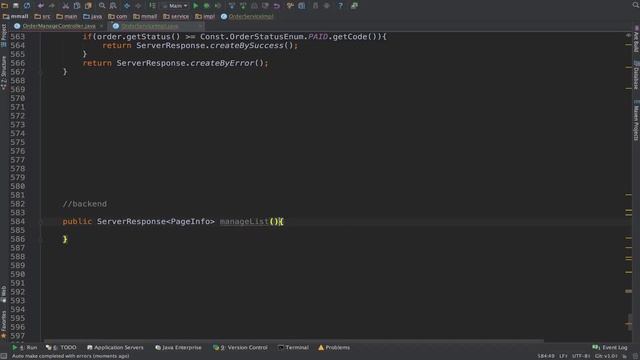
Task: Click the Undo arrow icon
Action: [40, 6]
